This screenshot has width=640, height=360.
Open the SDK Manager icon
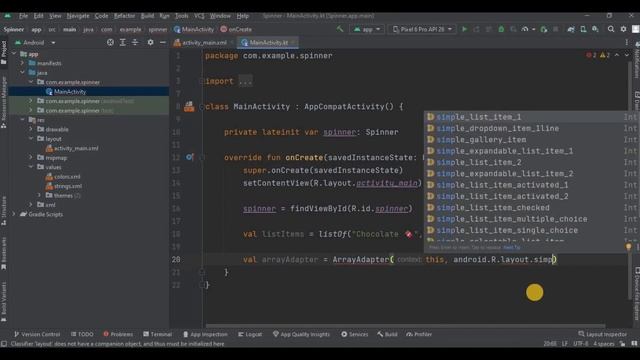tap(596, 29)
